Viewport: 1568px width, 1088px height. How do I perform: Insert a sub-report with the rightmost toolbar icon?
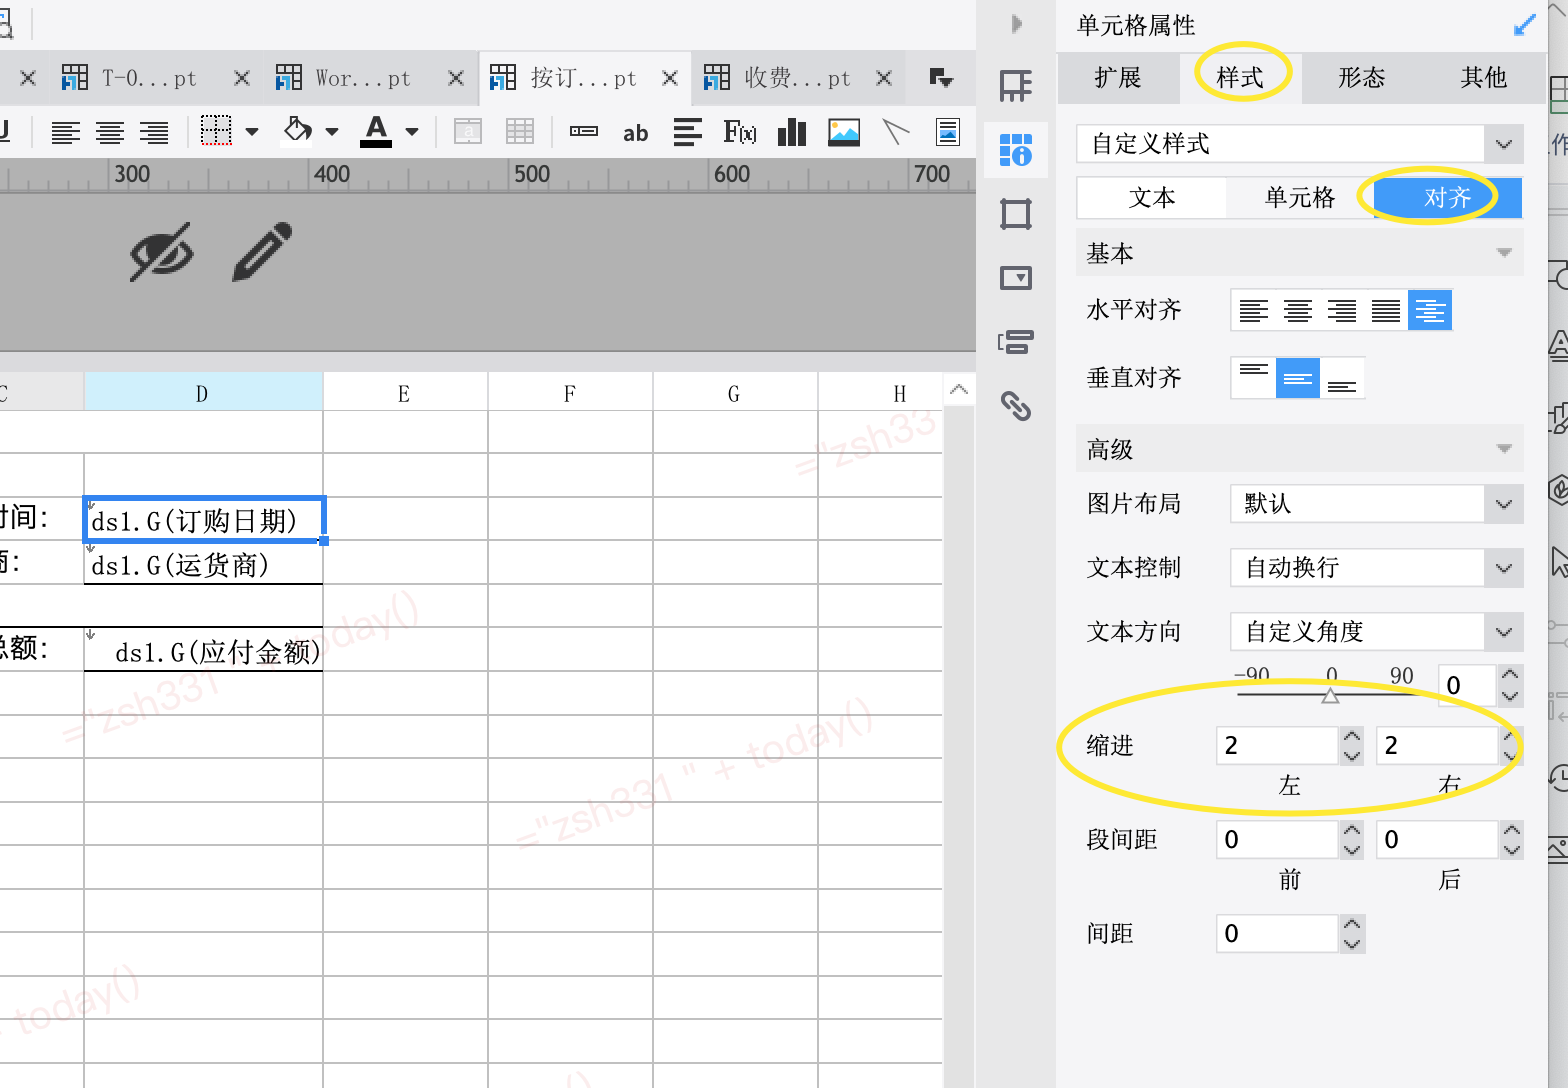[947, 131]
